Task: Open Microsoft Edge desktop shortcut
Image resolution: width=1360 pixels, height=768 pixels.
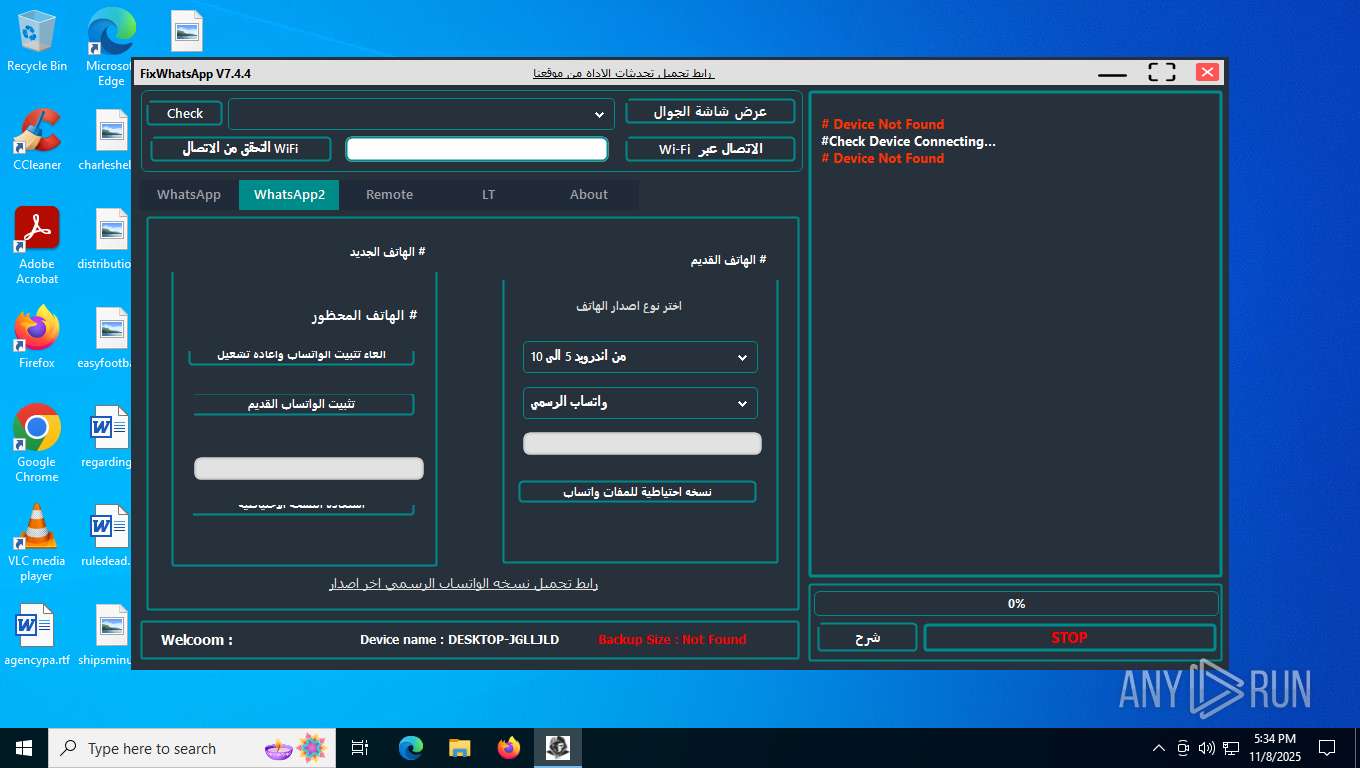Action: 109,47
